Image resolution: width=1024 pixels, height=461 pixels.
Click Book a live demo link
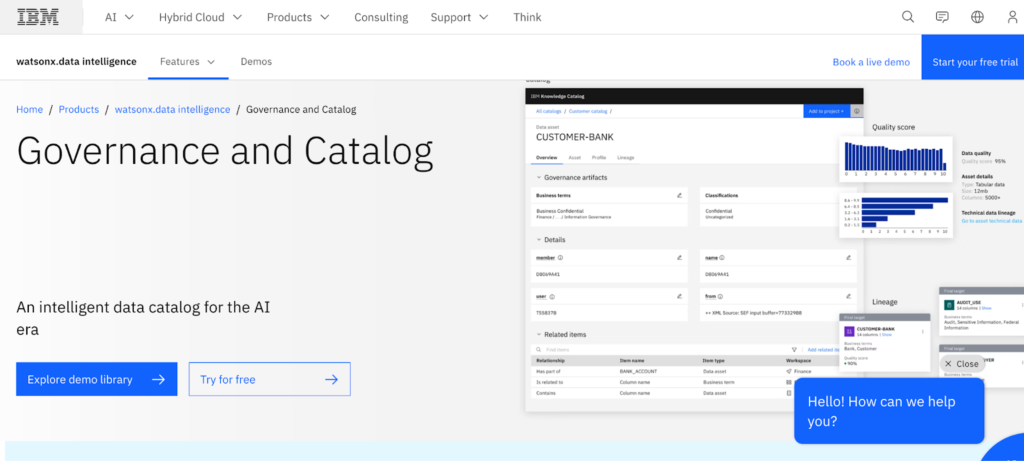pyautogui.click(x=871, y=62)
